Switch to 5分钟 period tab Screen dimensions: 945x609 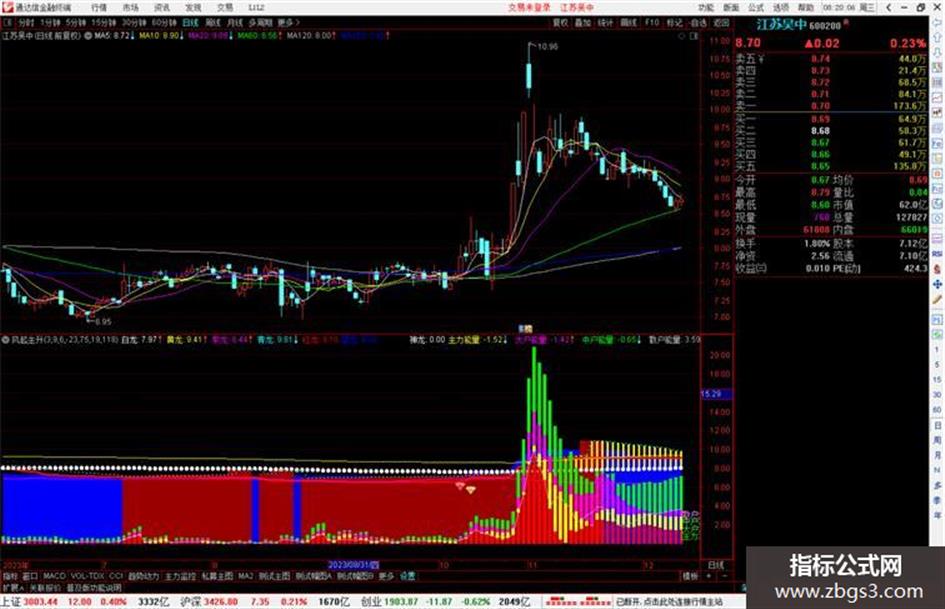pos(76,22)
